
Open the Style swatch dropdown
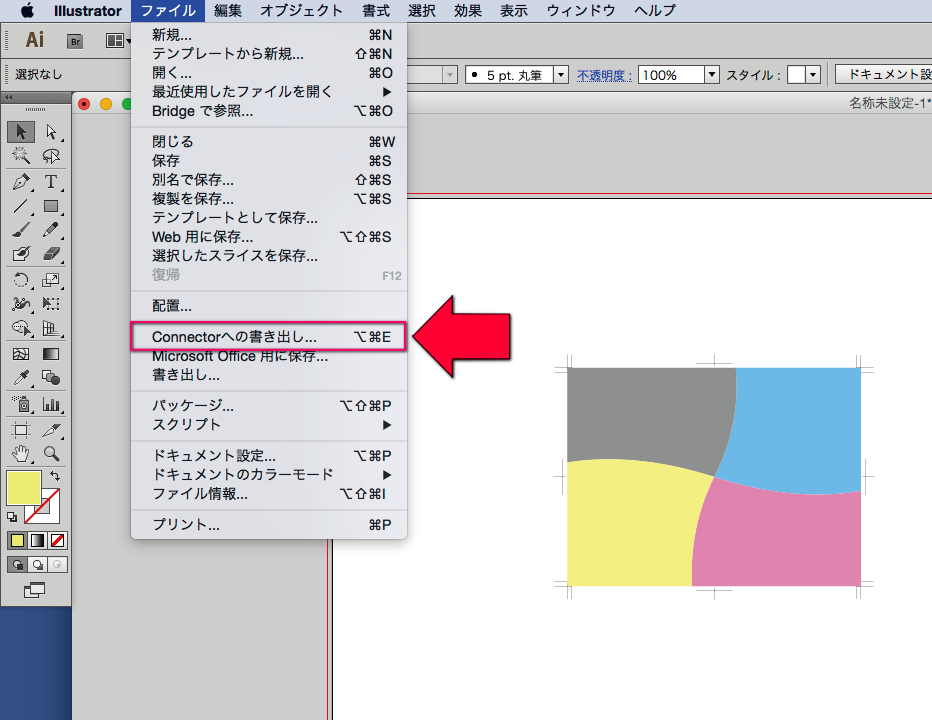814,75
